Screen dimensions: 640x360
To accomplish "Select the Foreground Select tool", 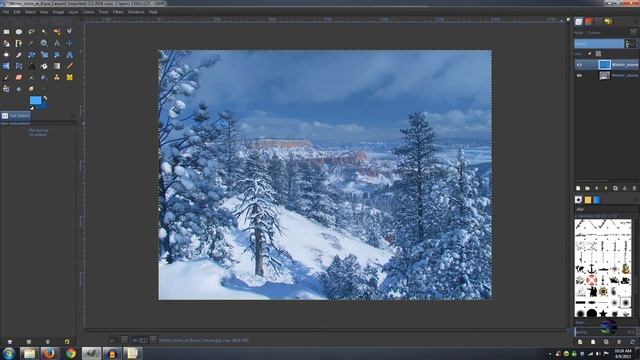I will (6, 43).
